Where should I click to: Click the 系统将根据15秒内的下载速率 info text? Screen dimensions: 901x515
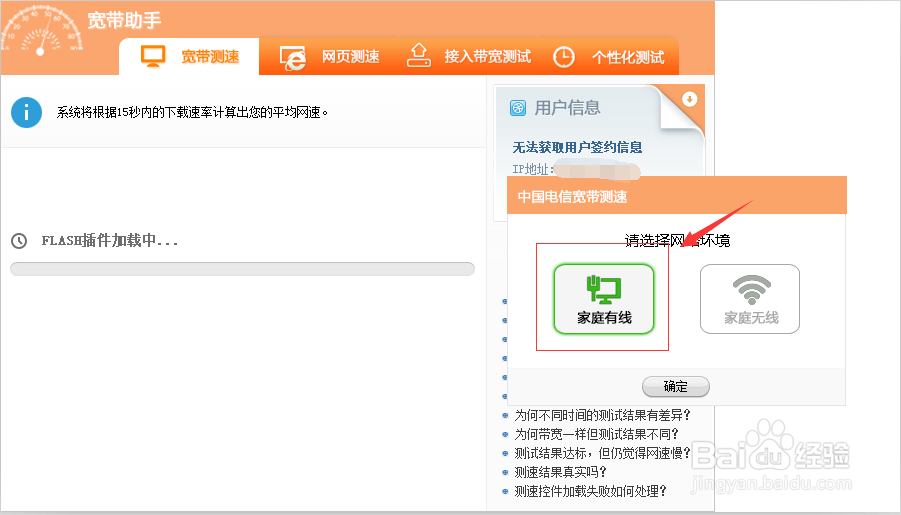(x=192, y=112)
